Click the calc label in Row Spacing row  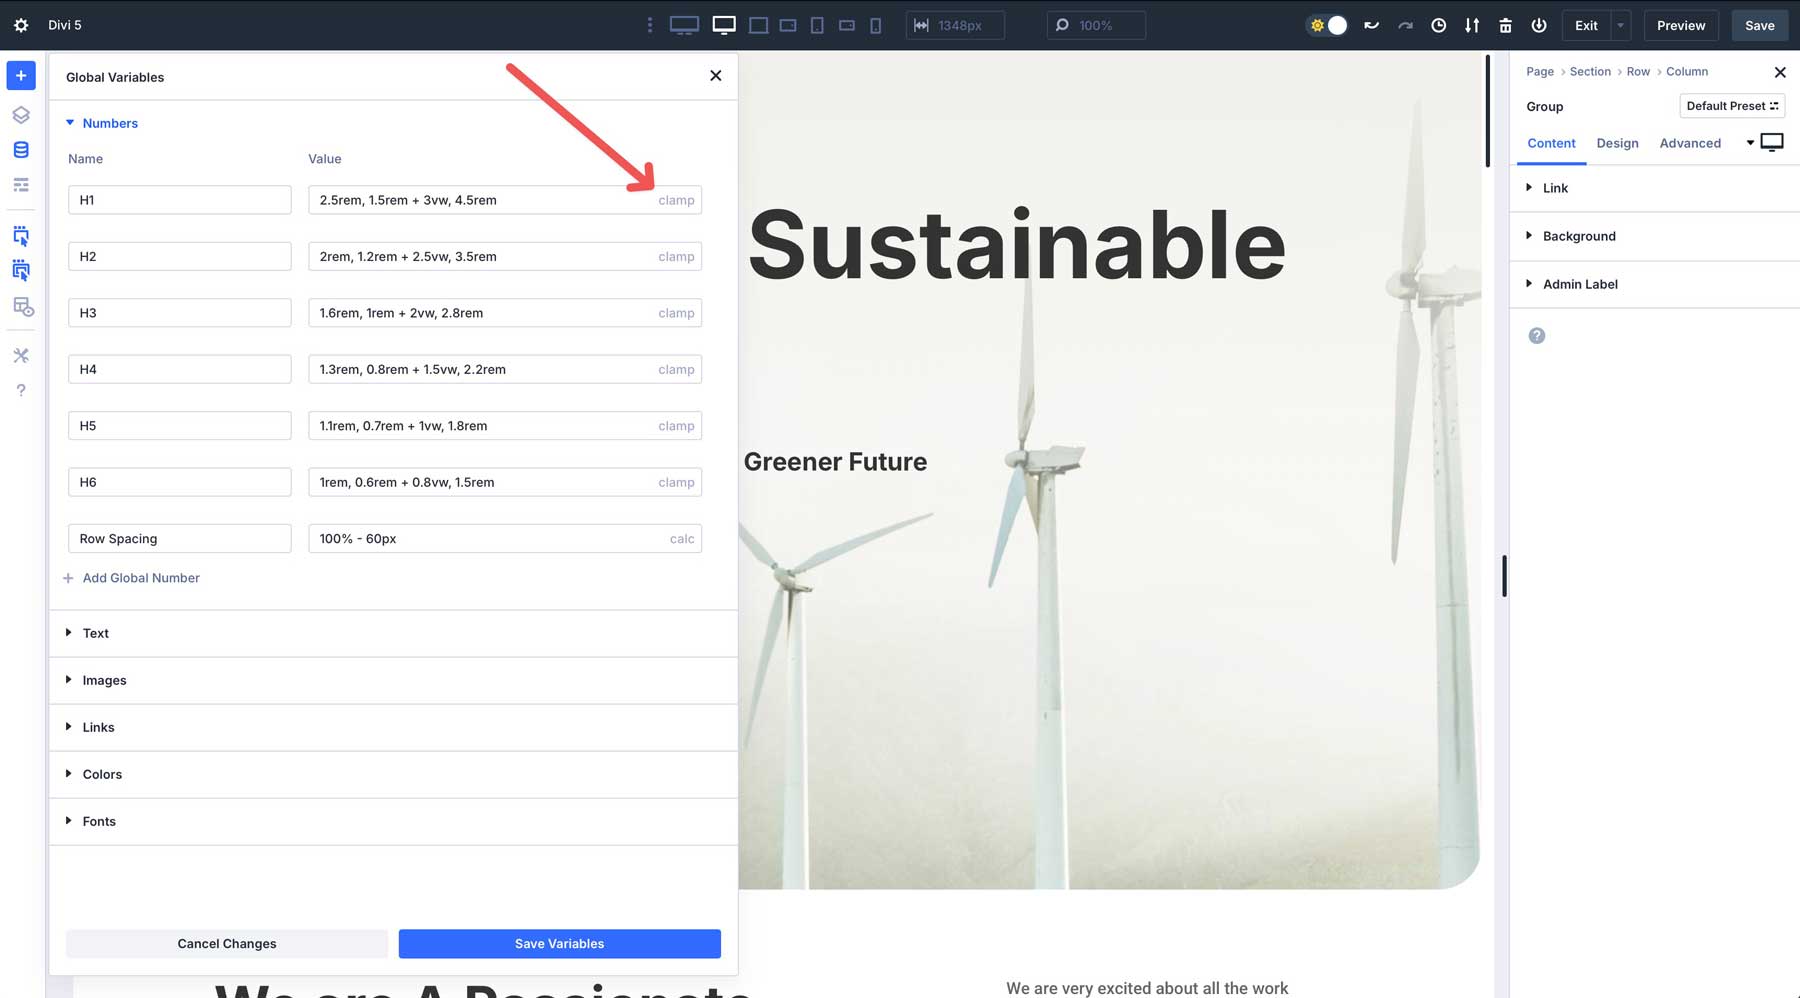682,539
